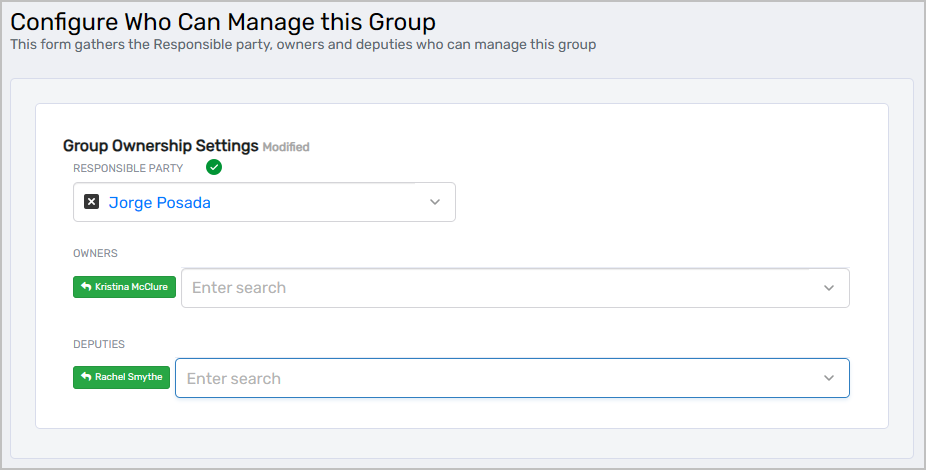This screenshot has width=926, height=470.
Task: Open the Owners dropdown chevron
Action: [x=828, y=288]
